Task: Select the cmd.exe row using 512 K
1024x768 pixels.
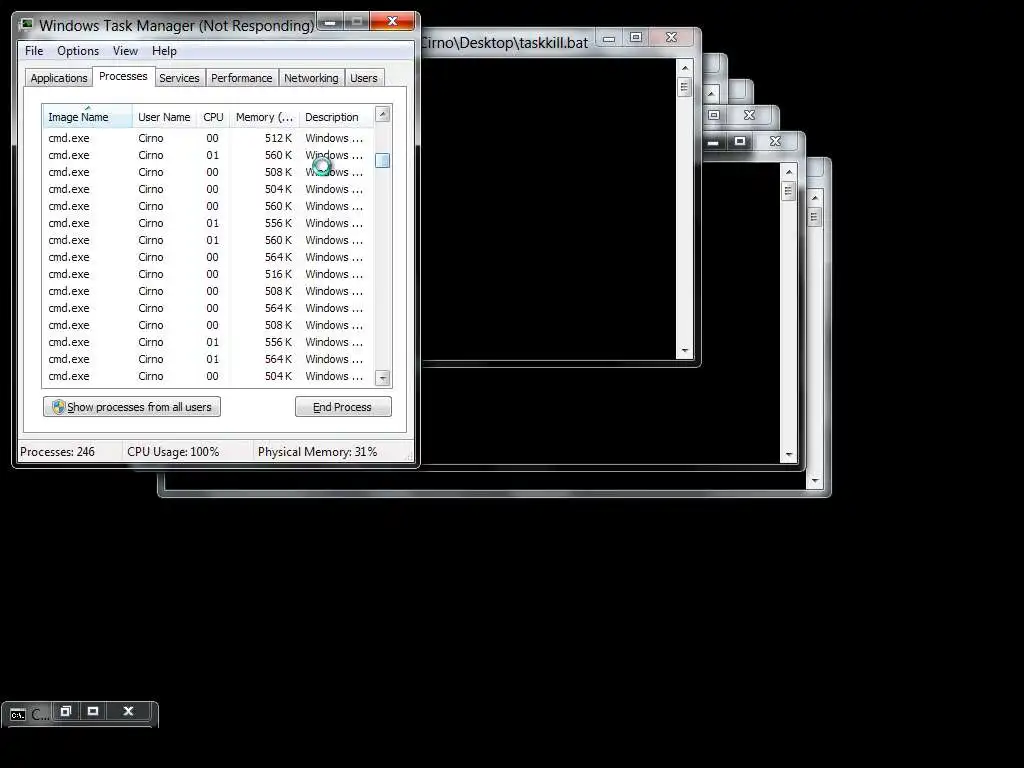Action: pyautogui.click(x=208, y=138)
